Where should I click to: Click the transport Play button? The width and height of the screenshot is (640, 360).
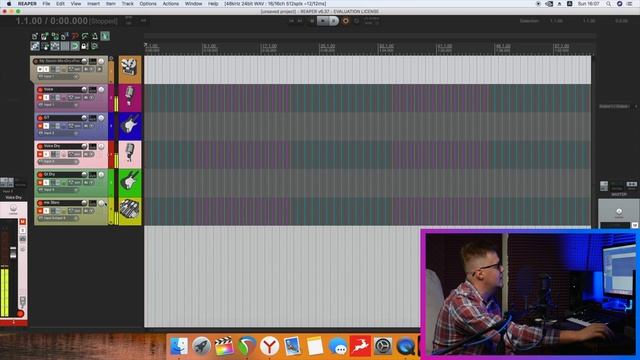[x=322, y=21]
